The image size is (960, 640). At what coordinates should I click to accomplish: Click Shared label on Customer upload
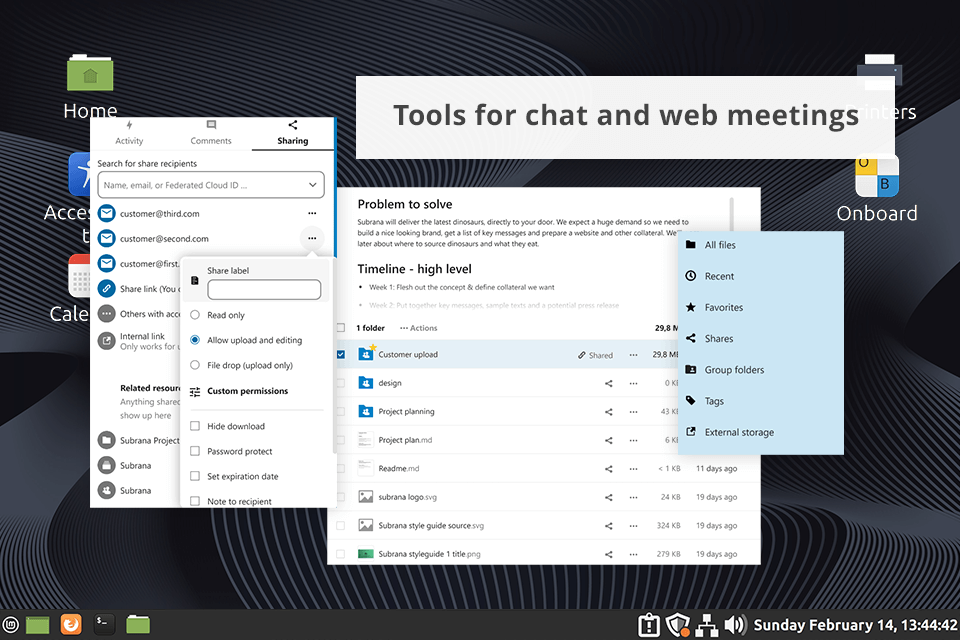click(x=595, y=355)
